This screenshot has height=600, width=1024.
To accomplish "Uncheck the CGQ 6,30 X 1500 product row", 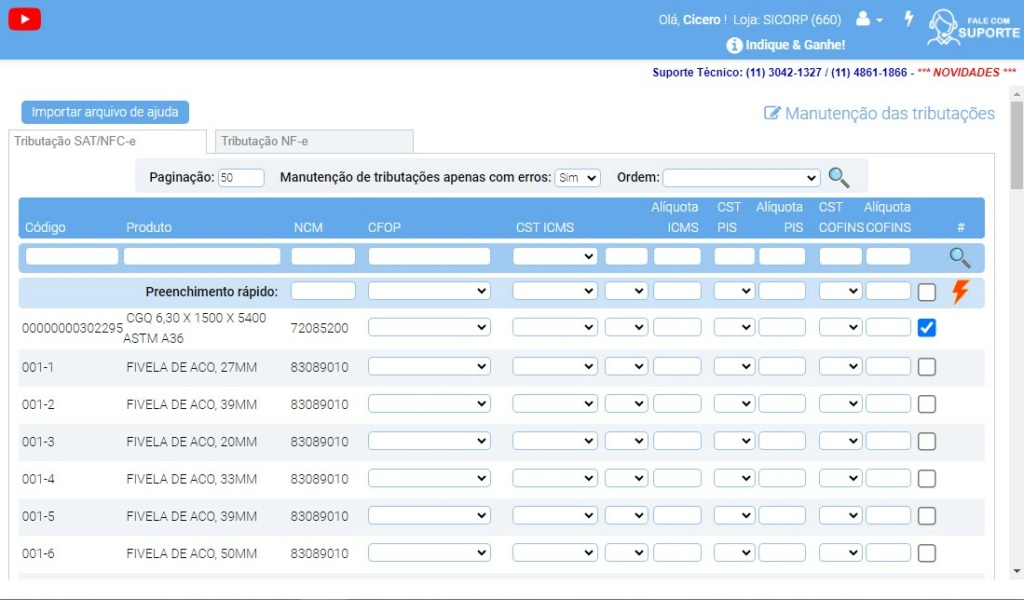I will click(926, 327).
